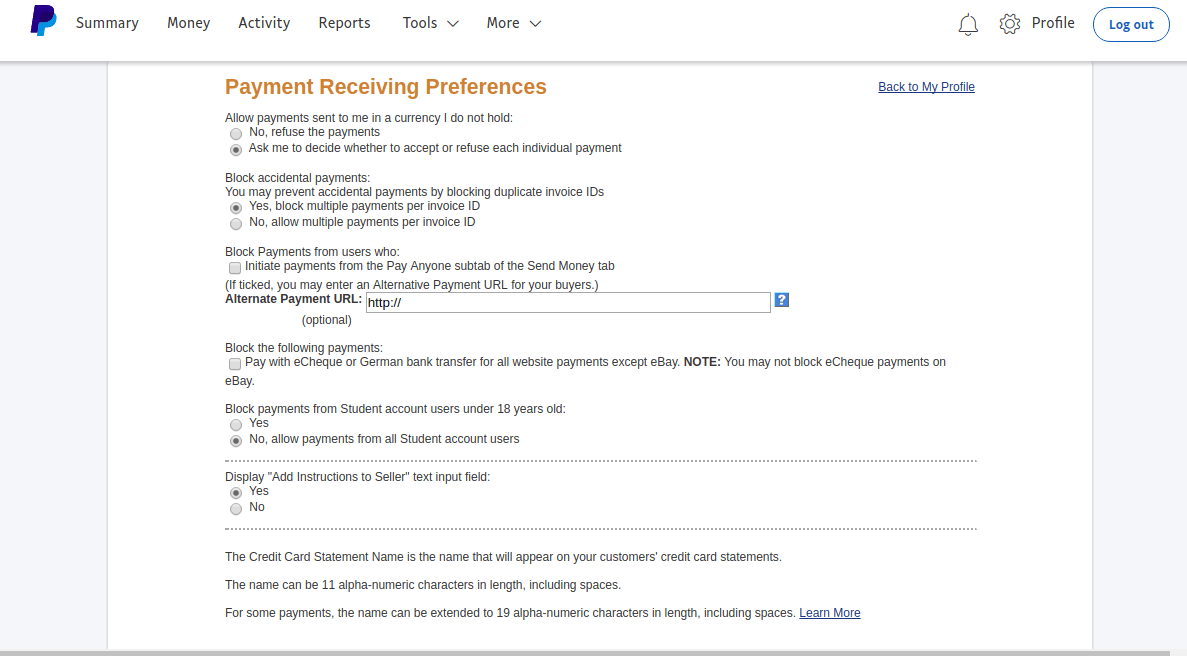Click the Log out button
Image resolution: width=1187 pixels, height=656 pixels.
click(x=1131, y=24)
